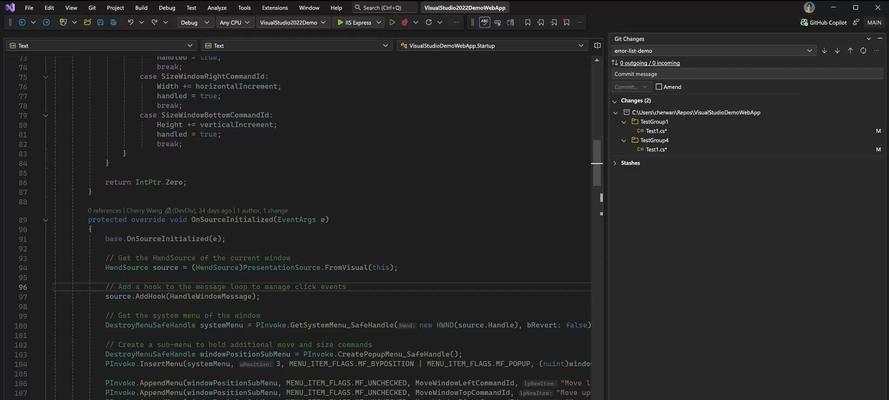Screen dimensions: 889x400
Task: Click the editor vertical scrollbar thumb
Action: point(596,162)
